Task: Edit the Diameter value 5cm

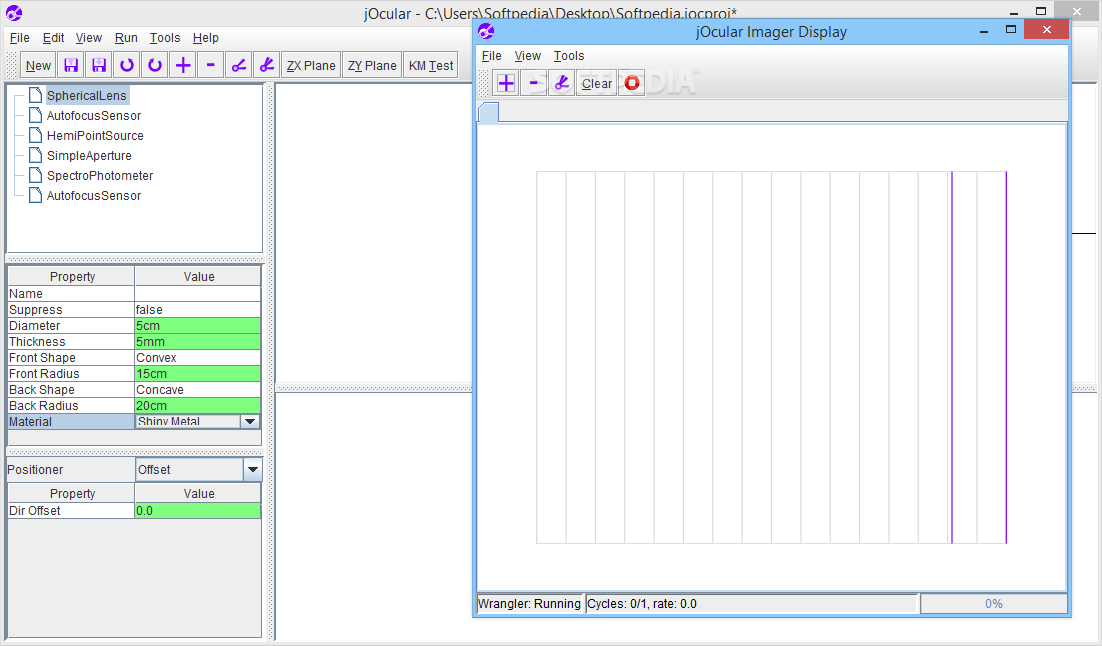Action: [x=197, y=326]
